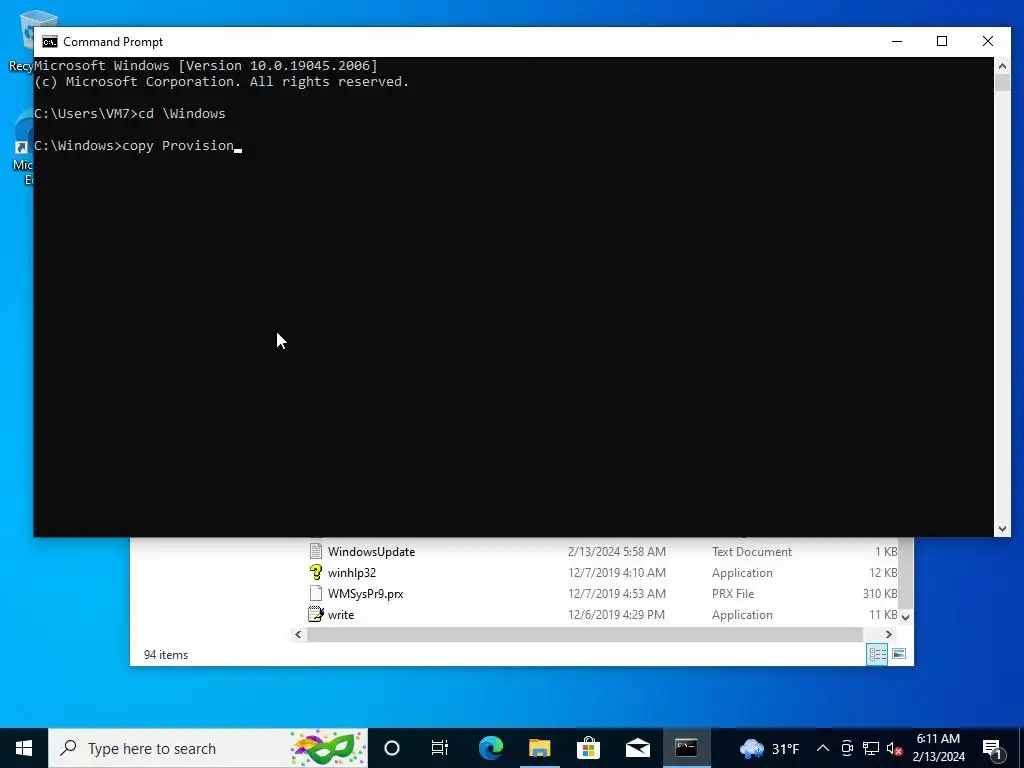Click Command Prompt taskbar icon
Viewport: 1024px width, 768px height.
(x=686, y=748)
